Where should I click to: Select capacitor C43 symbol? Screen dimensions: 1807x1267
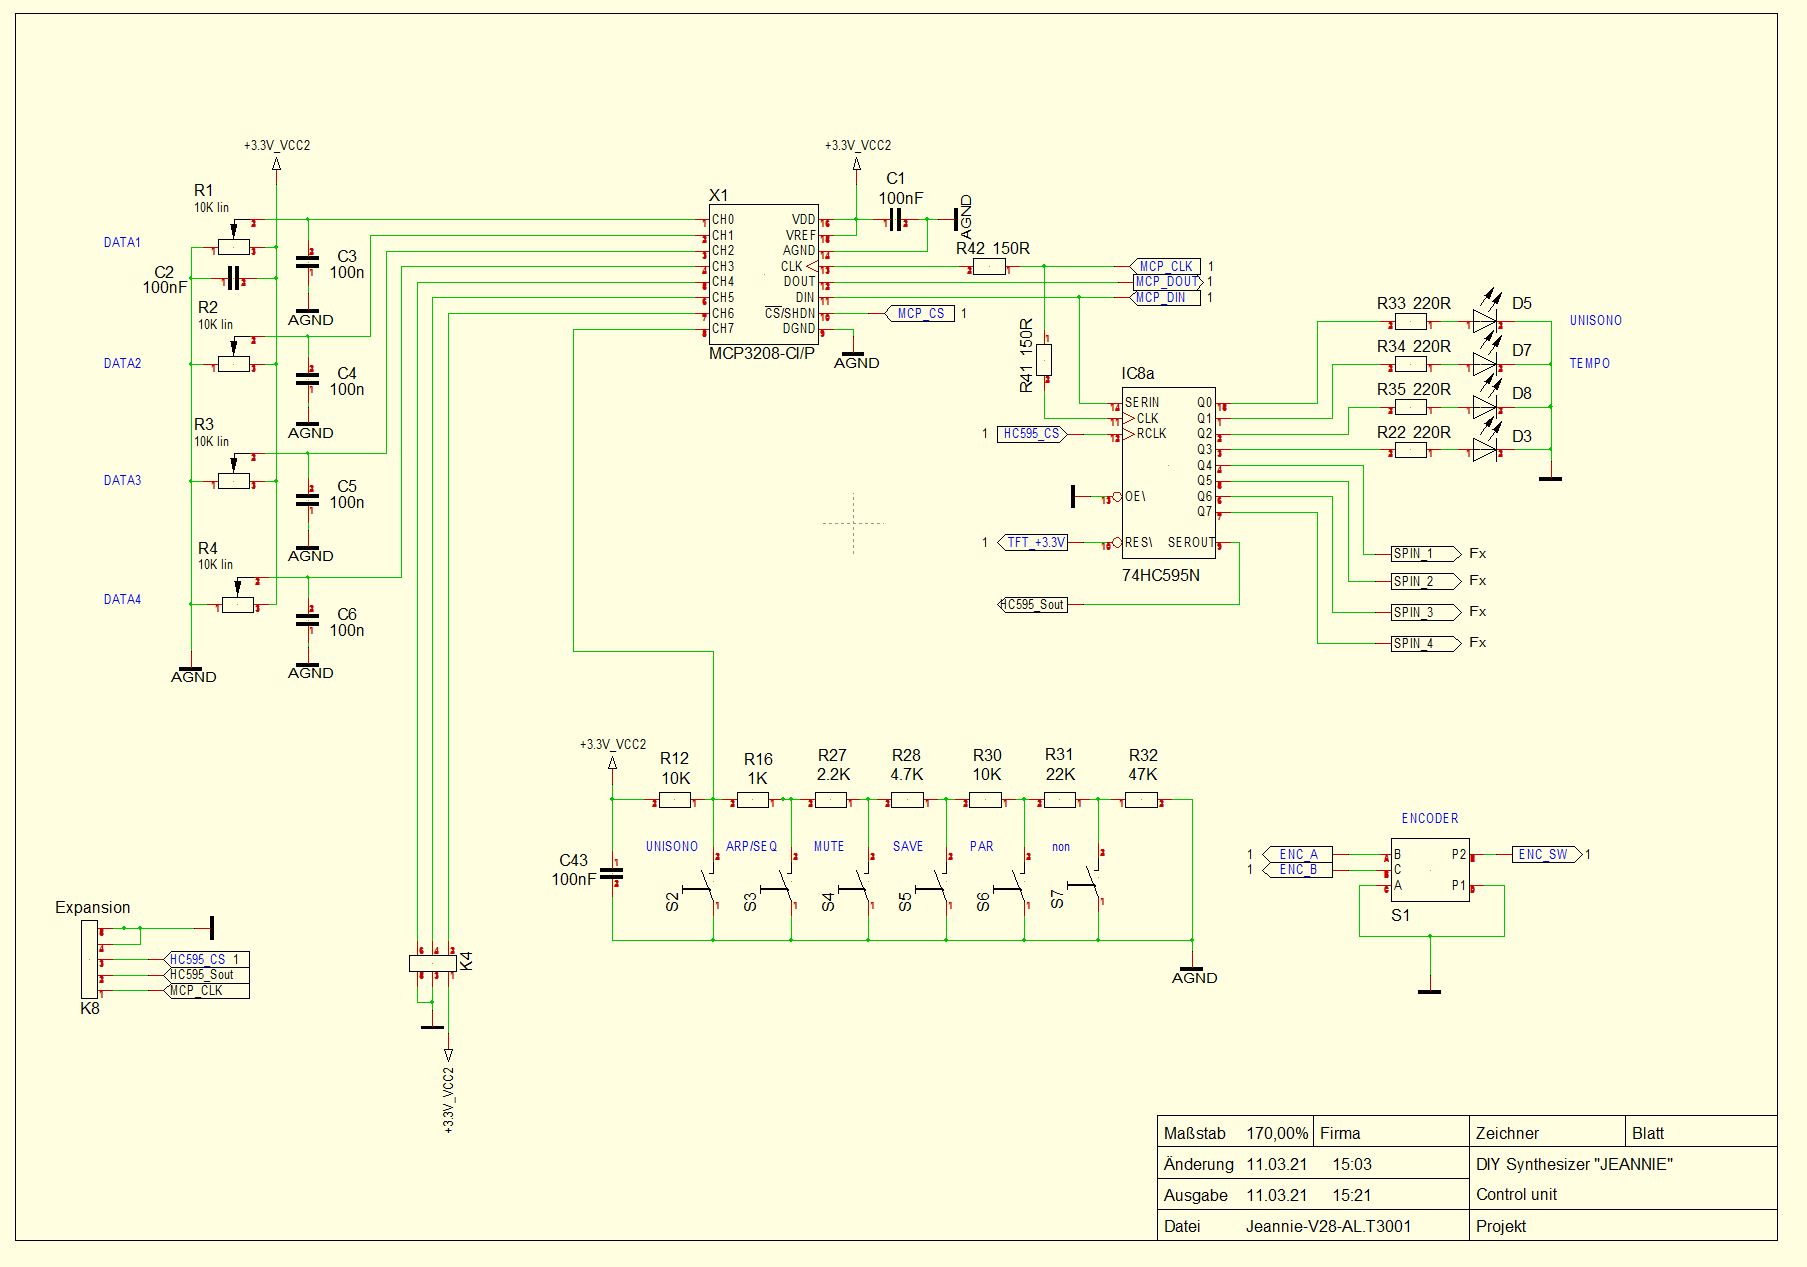click(x=611, y=875)
